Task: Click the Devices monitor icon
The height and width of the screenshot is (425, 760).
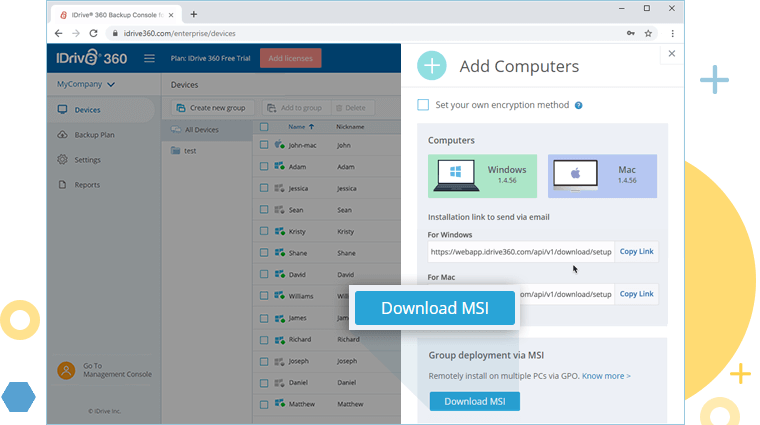Action: click(x=63, y=110)
